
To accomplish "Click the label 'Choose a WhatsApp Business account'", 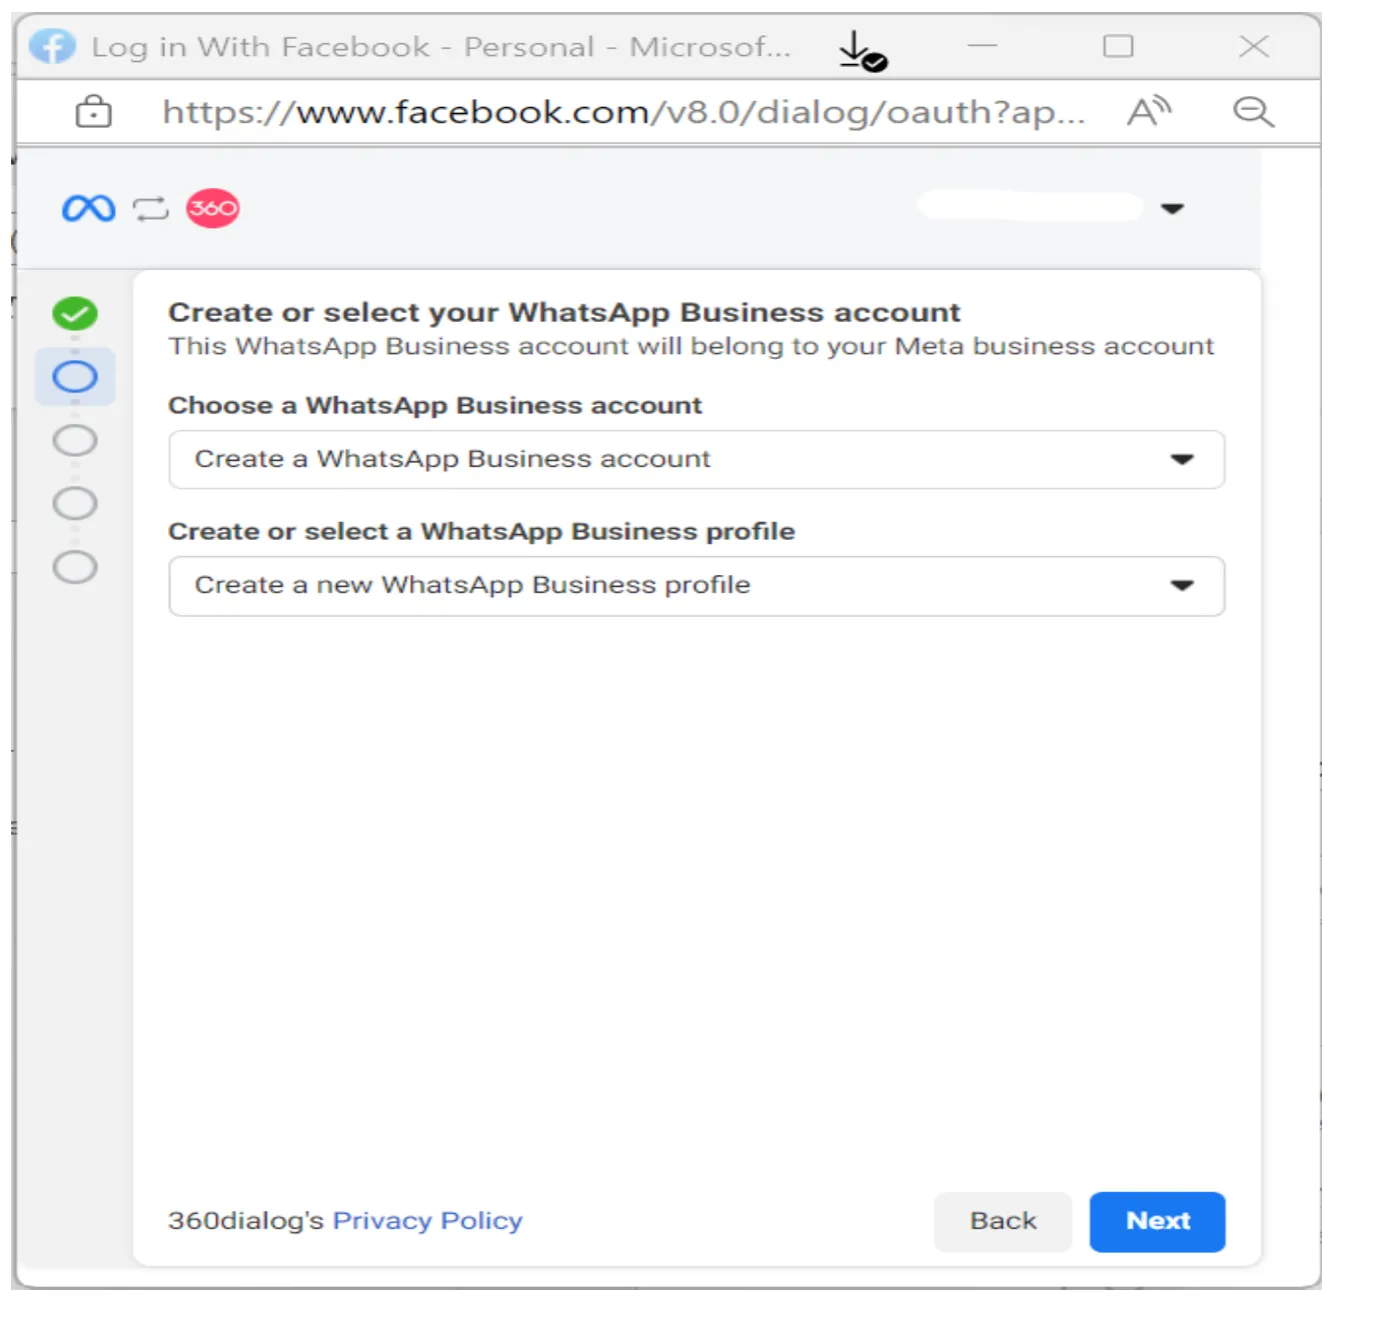I will tap(435, 405).
